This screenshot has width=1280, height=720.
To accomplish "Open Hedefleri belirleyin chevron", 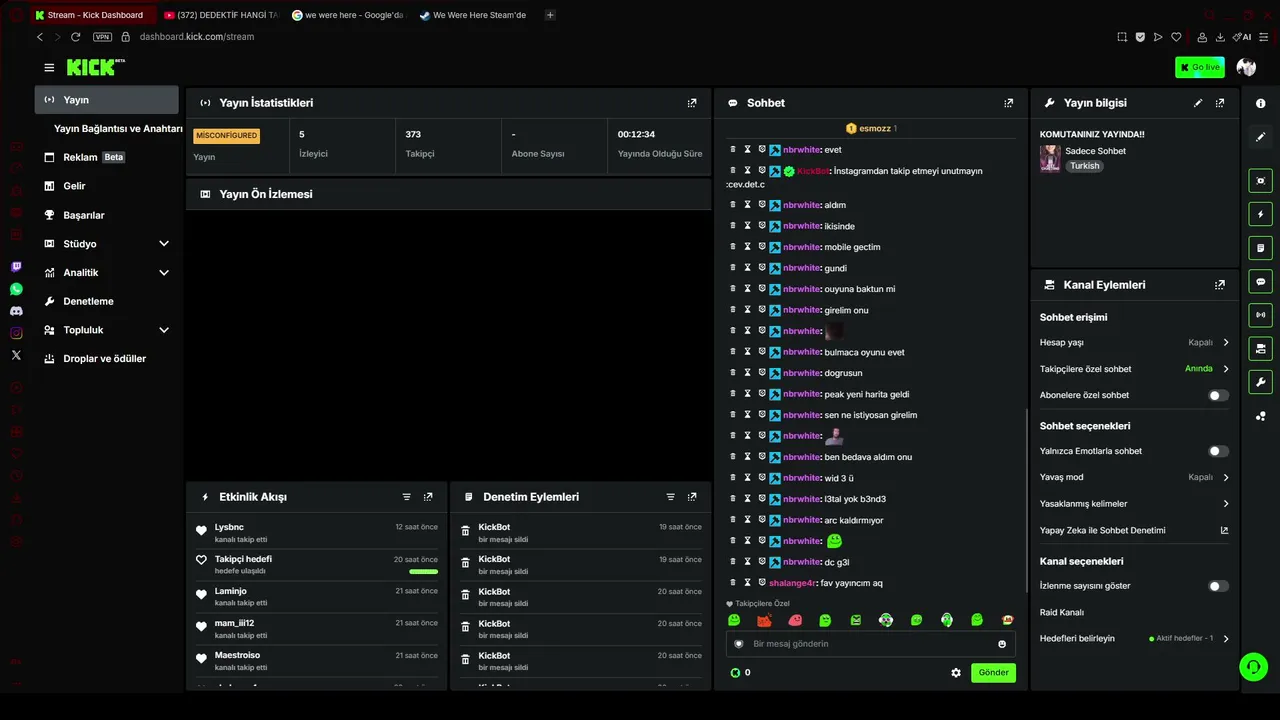I will [1226, 639].
